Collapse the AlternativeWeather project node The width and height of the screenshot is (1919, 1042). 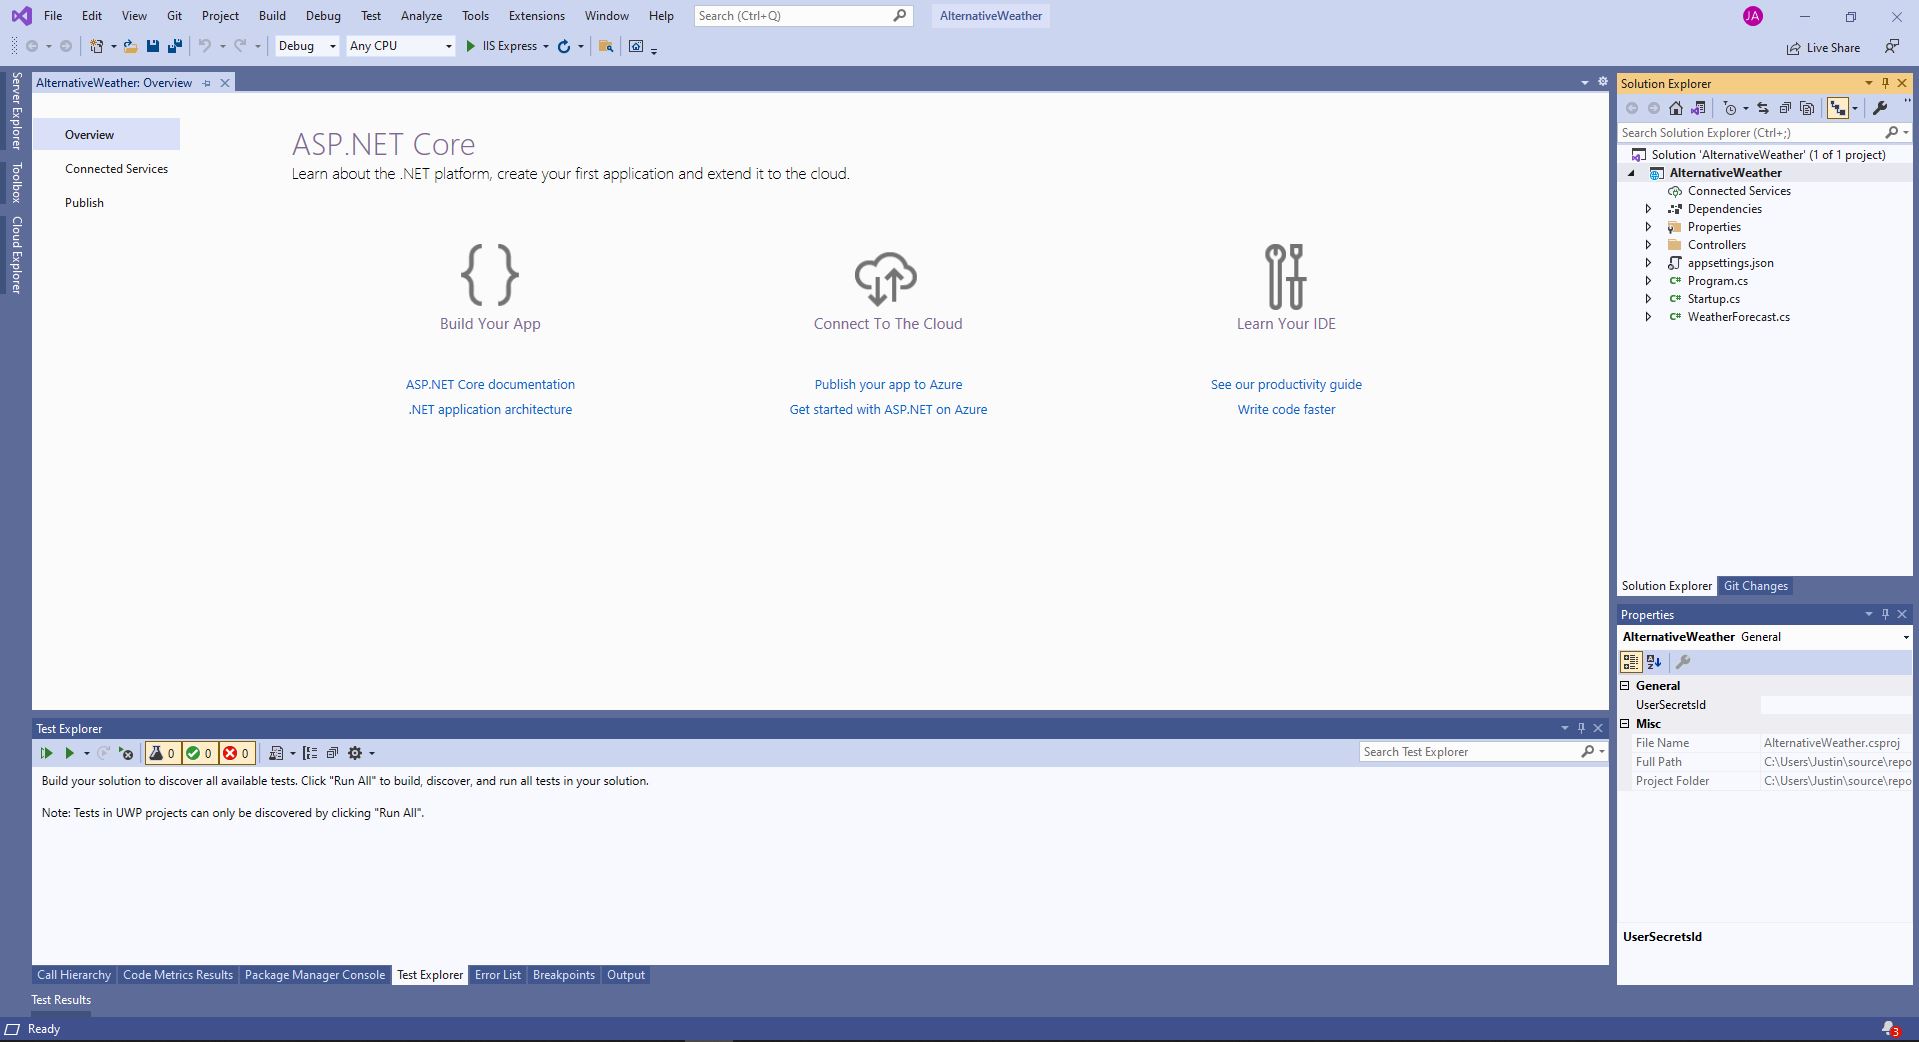[x=1632, y=173]
